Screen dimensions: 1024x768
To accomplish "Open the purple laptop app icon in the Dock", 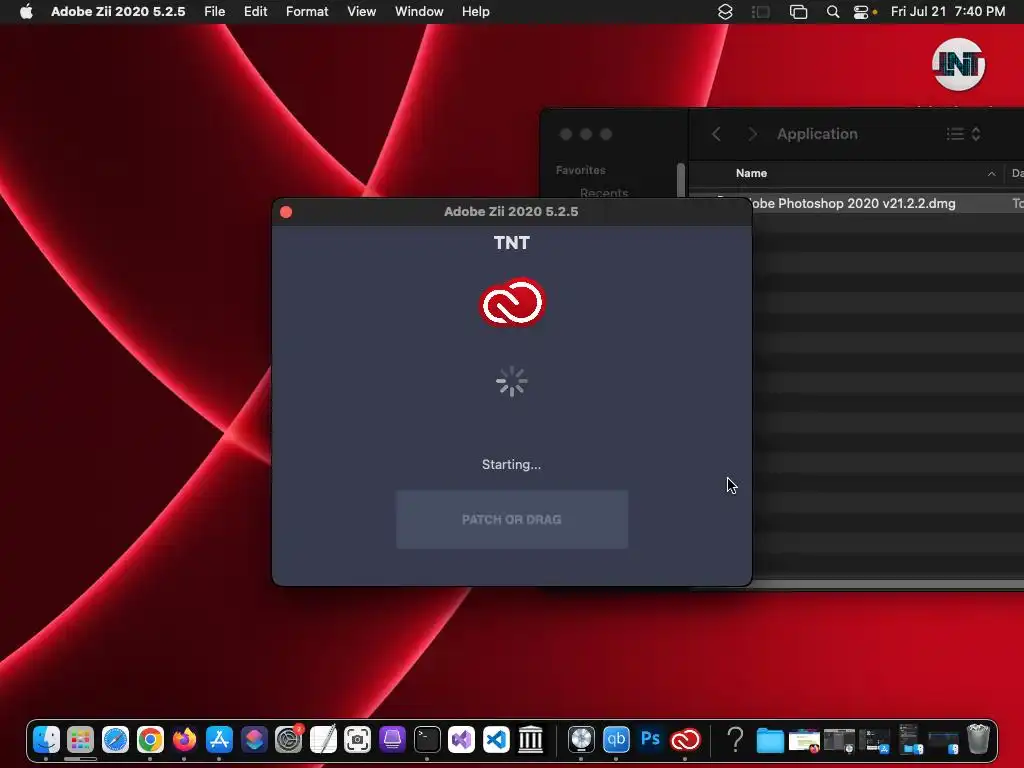I will (x=392, y=739).
